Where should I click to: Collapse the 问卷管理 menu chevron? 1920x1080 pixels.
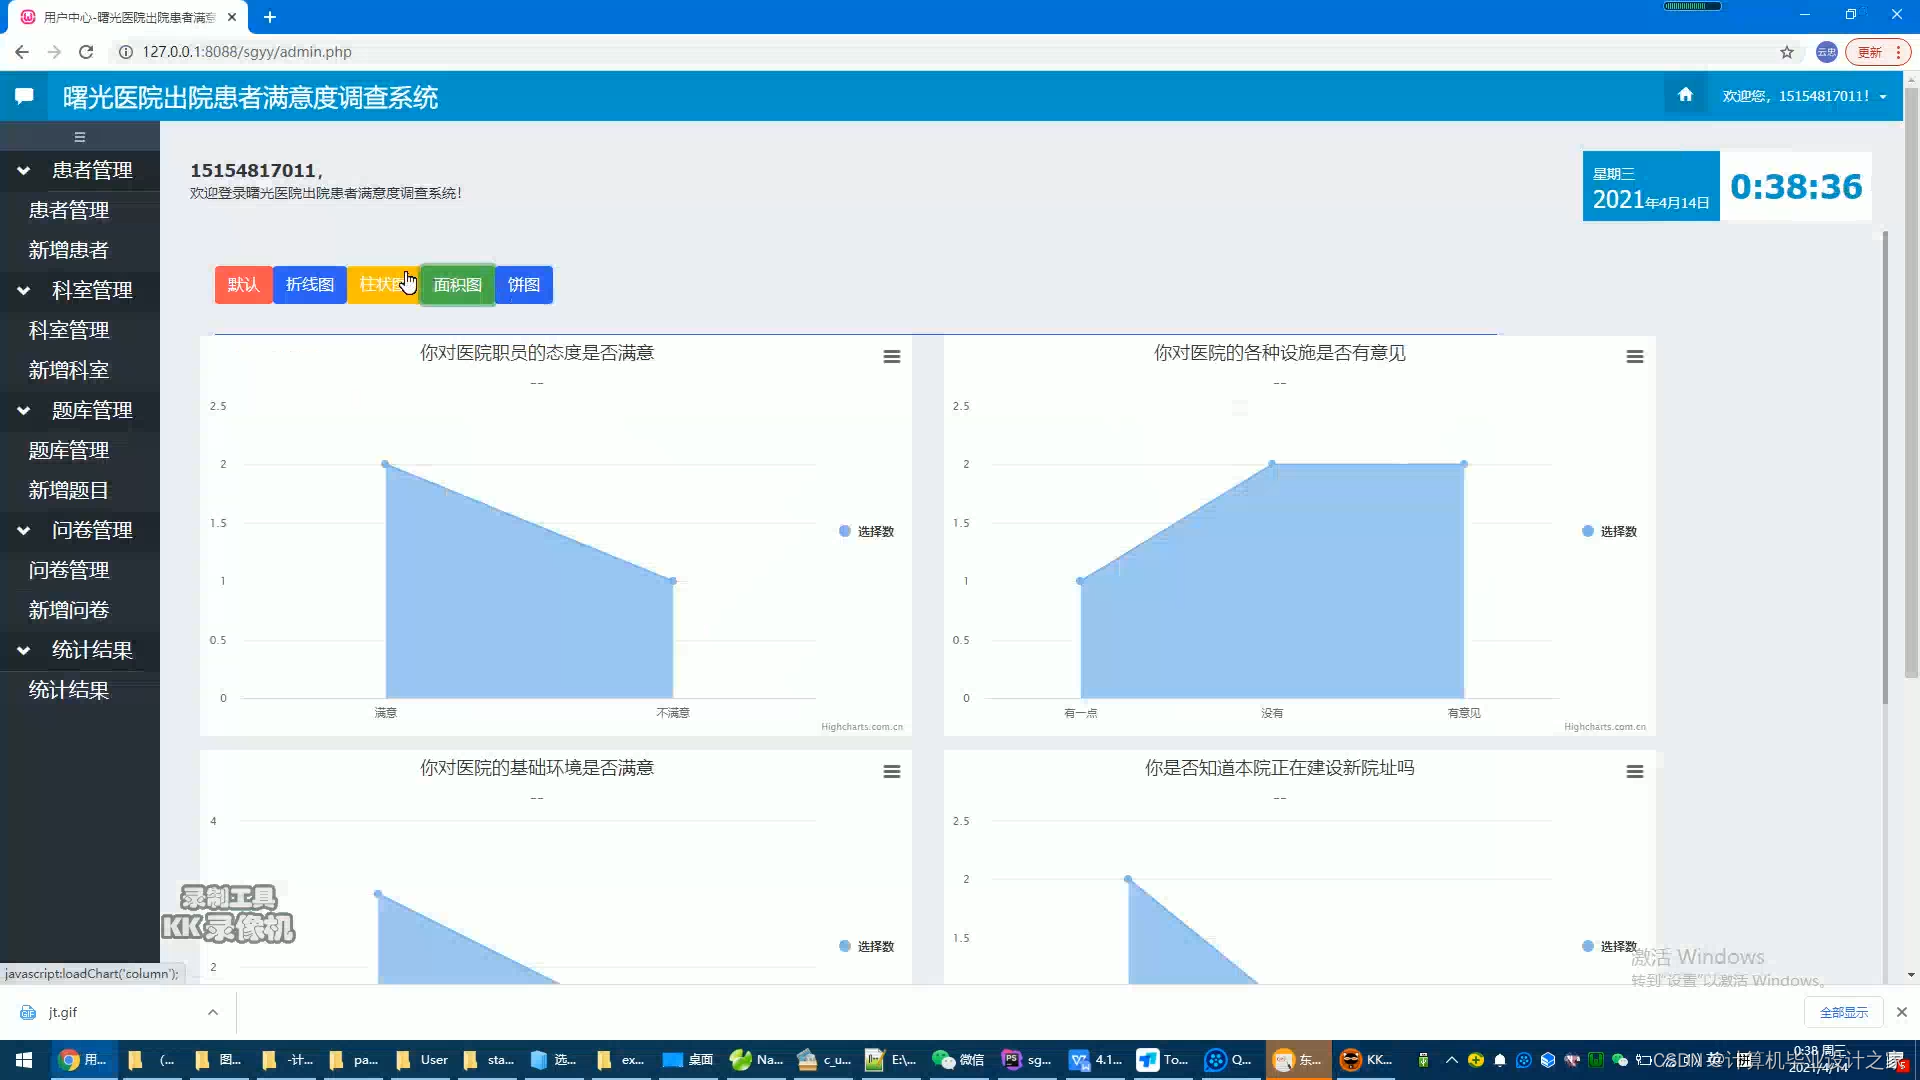pyautogui.click(x=23, y=531)
